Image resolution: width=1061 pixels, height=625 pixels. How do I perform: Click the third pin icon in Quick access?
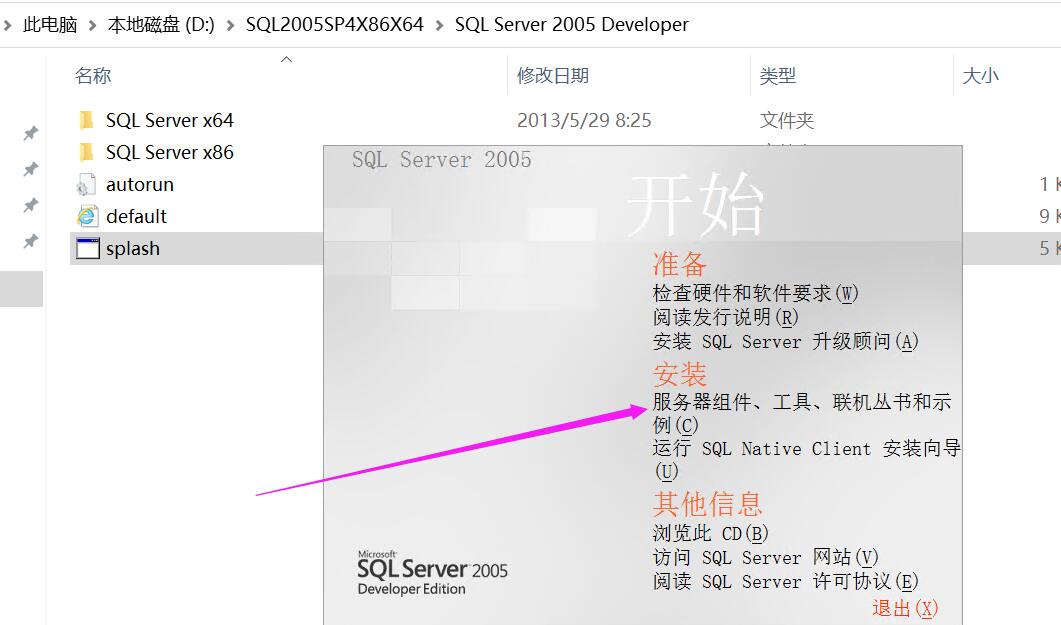30,205
